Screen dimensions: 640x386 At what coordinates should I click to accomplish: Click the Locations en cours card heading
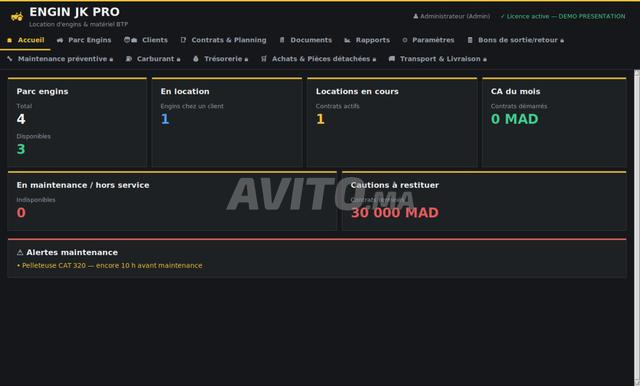tap(357, 91)
